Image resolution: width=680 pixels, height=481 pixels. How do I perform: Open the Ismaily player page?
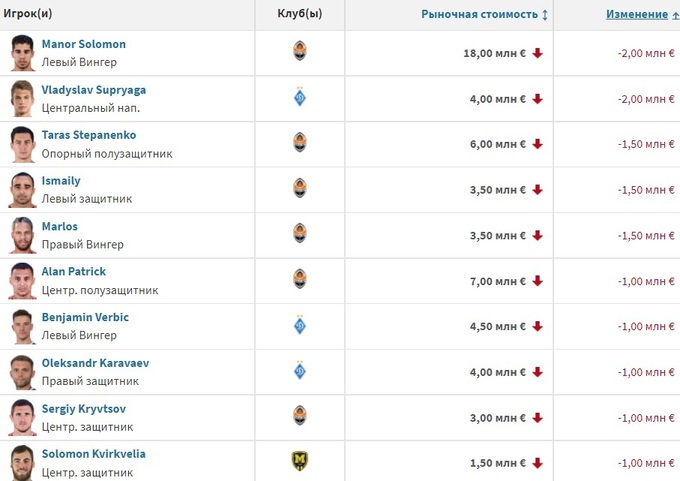pyautogui.click(x=61, y=181)
